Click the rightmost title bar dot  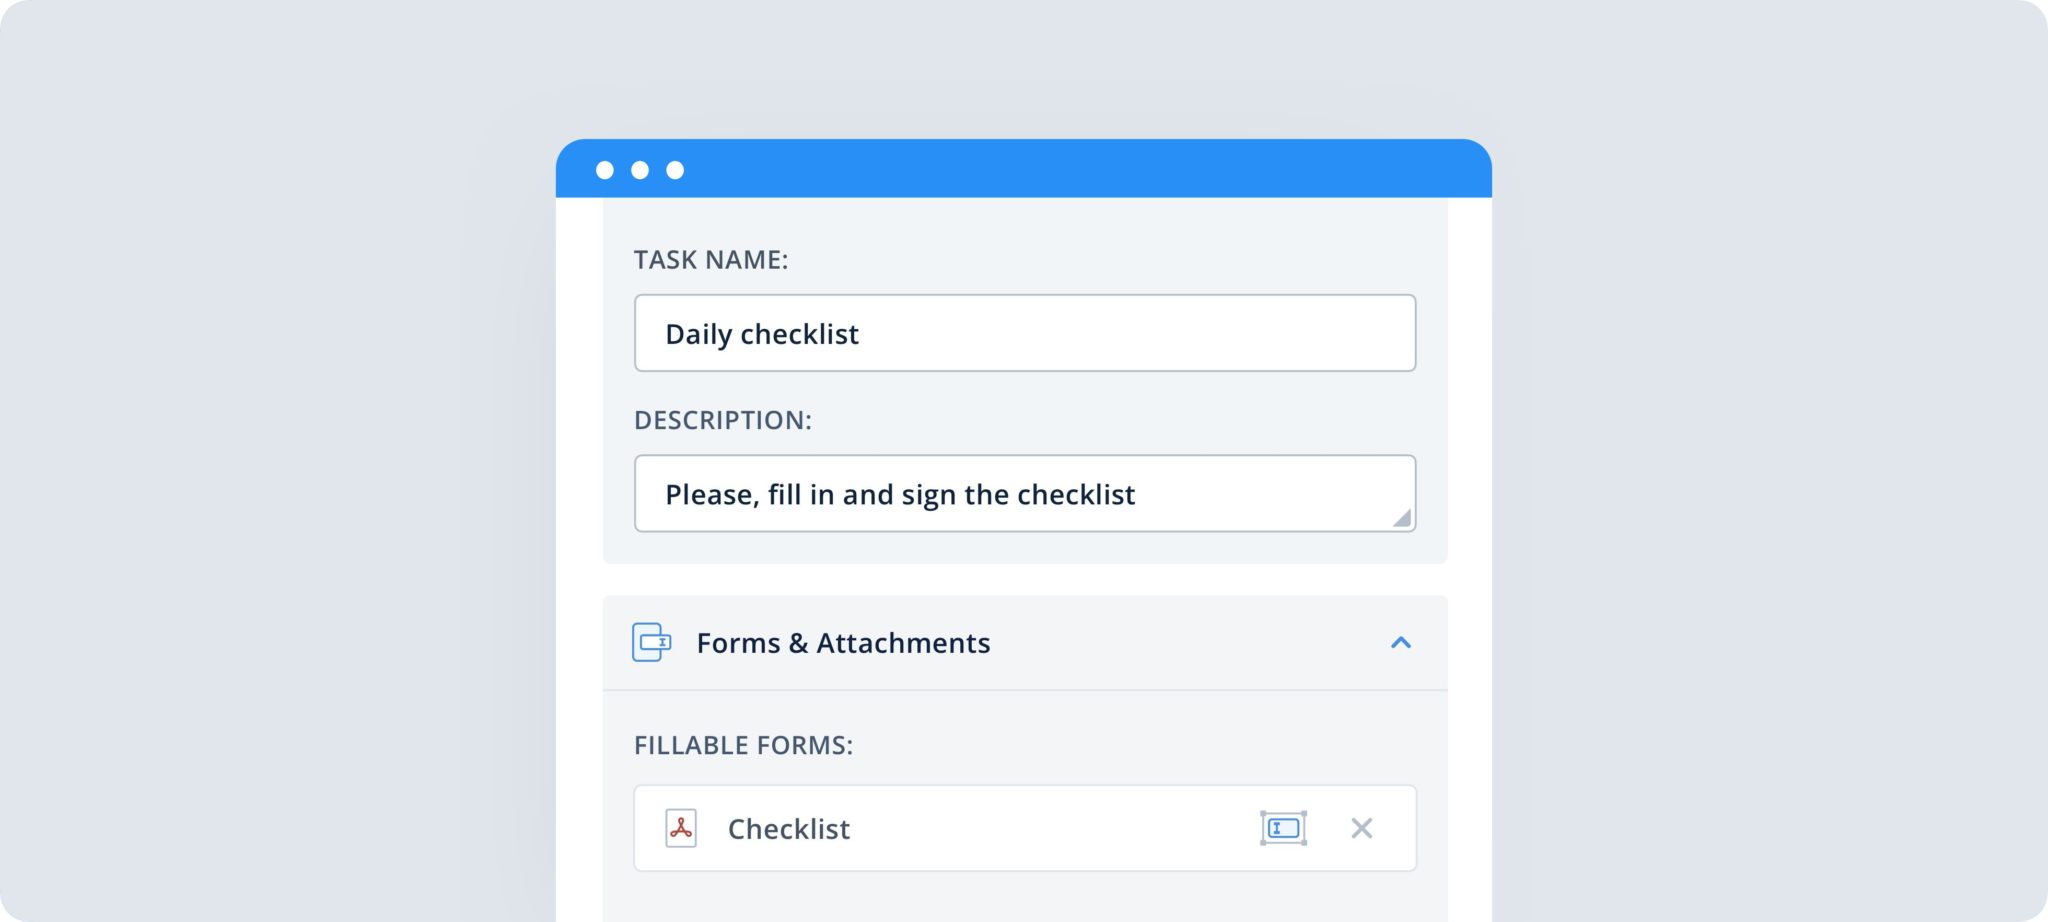click(675, 169)
